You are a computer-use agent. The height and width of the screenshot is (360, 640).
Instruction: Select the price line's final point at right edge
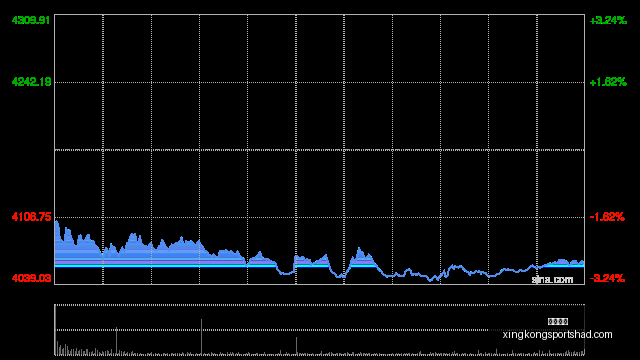click(583, 262)
